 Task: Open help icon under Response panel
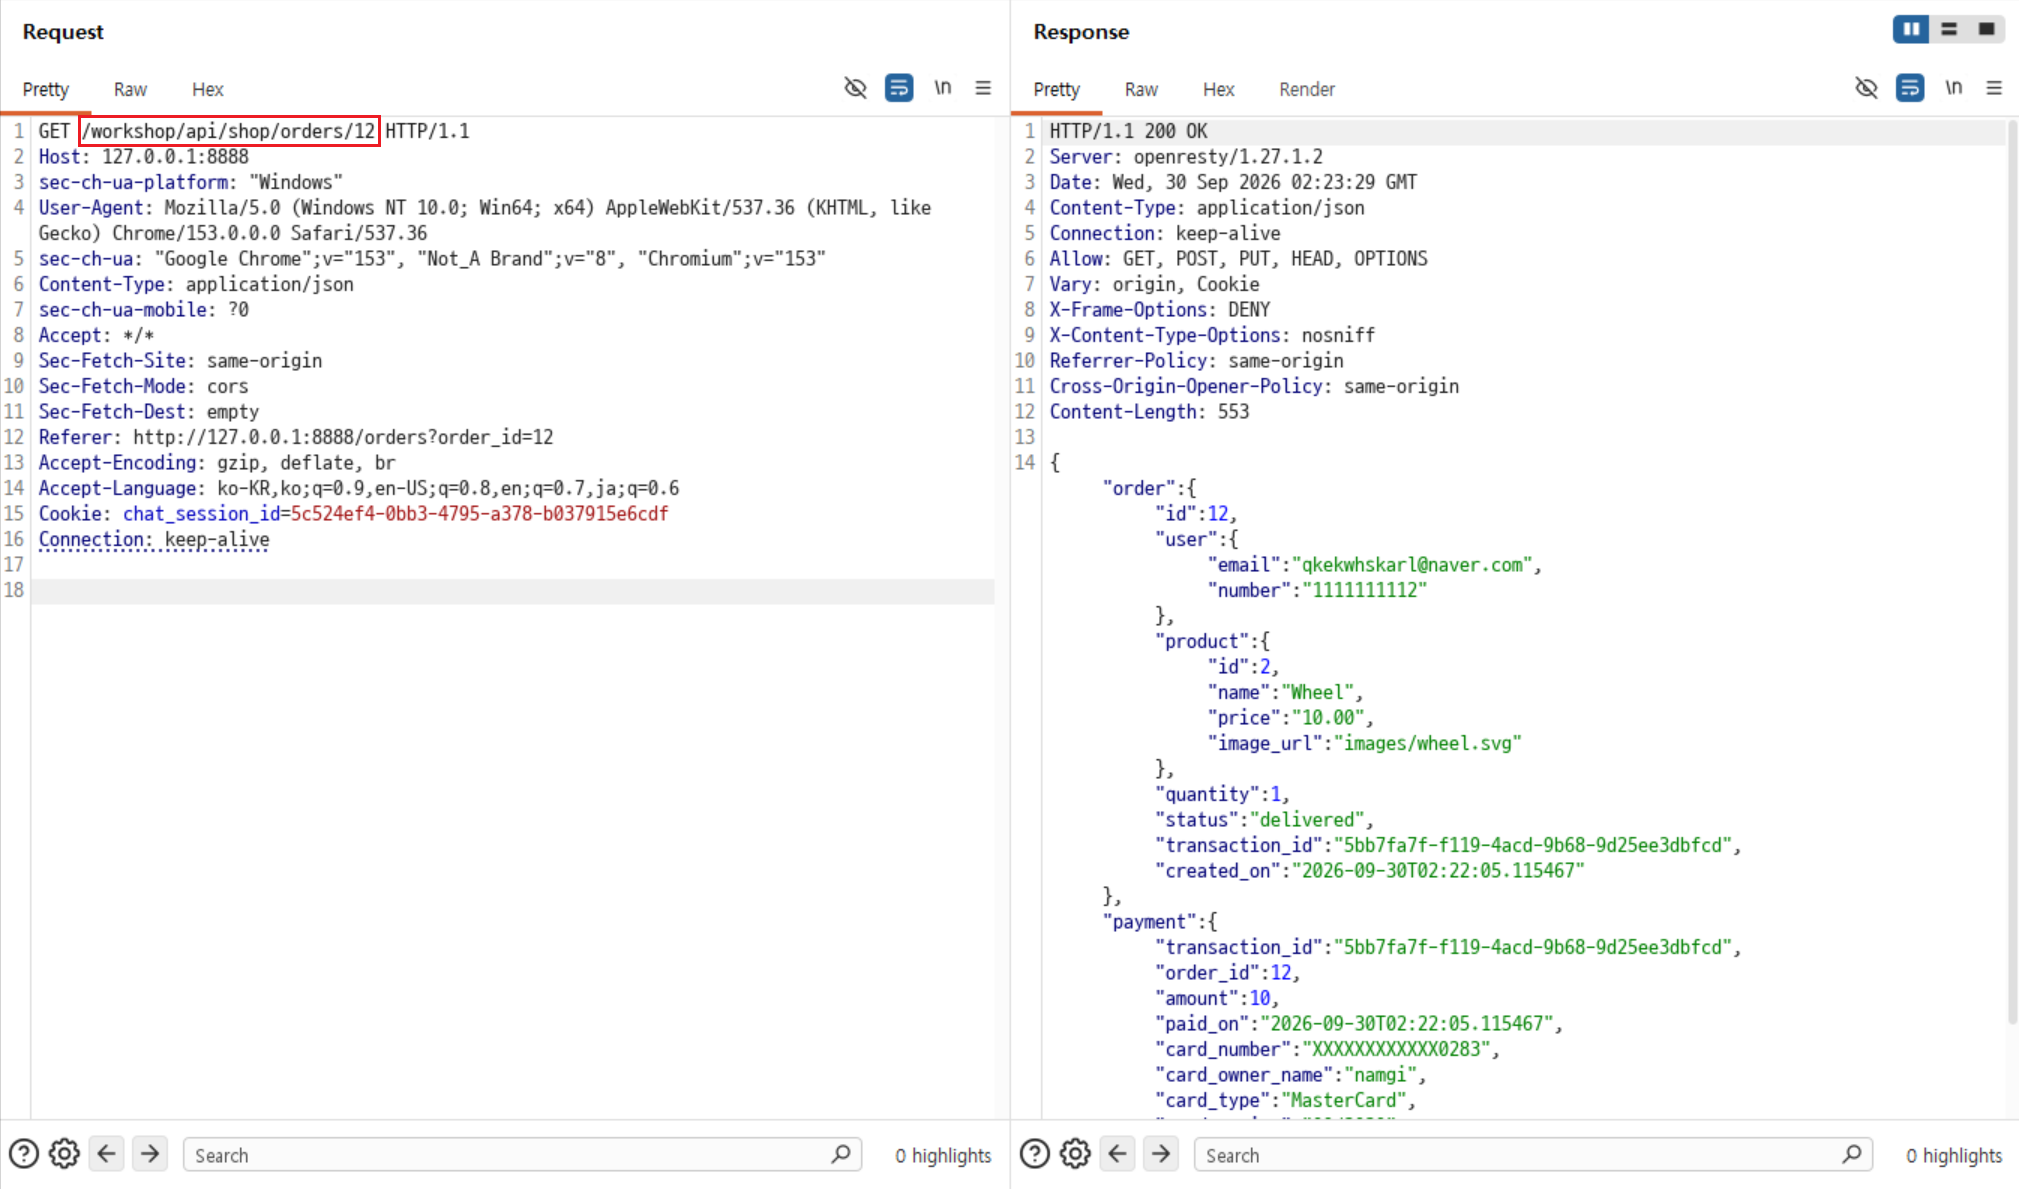click(1035, 1154)
